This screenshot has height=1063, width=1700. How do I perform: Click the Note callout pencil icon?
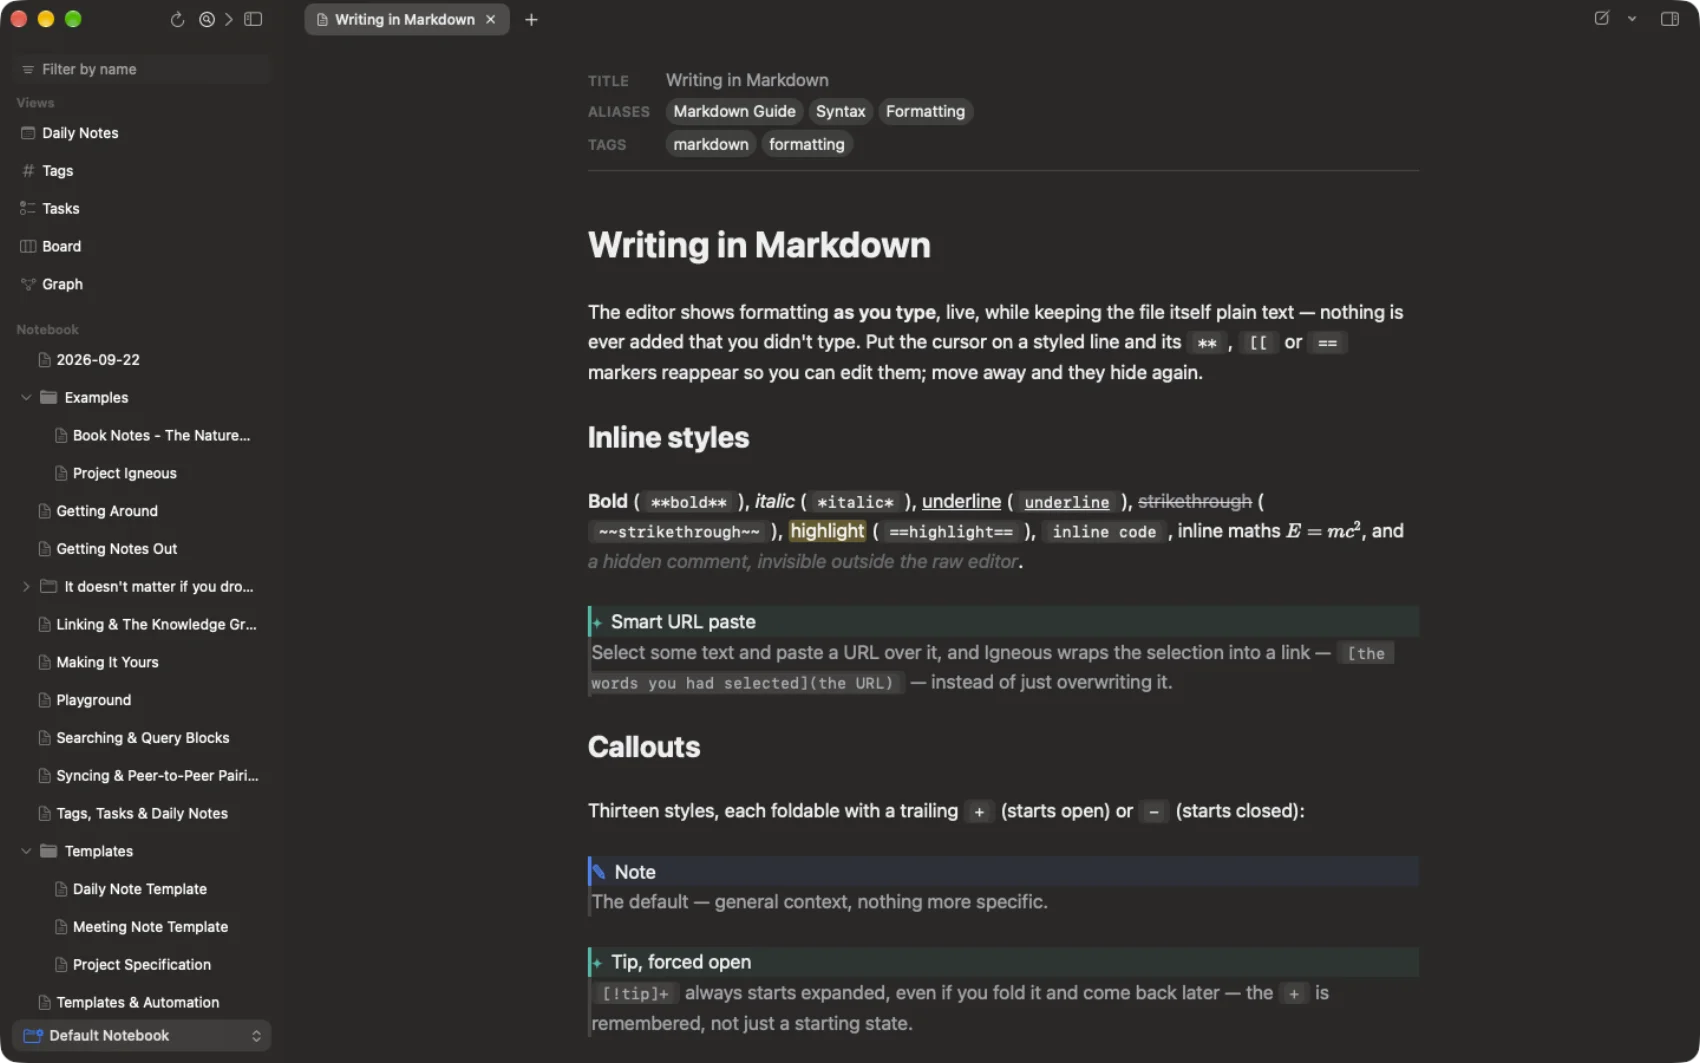coord(598,871)
